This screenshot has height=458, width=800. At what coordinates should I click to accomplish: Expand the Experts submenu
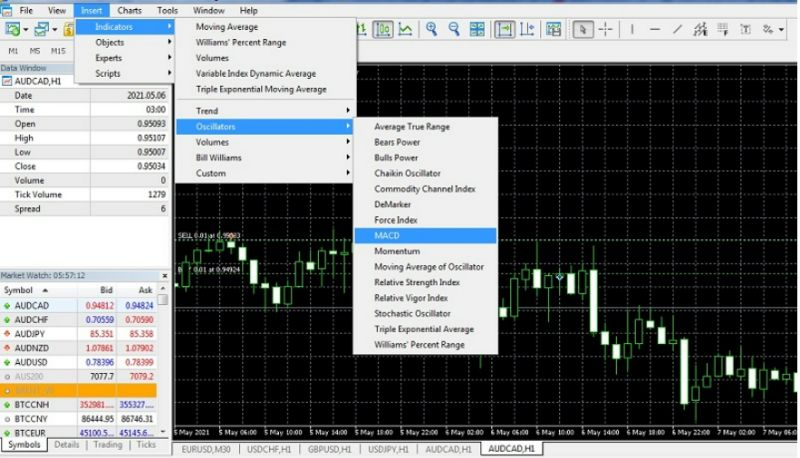coord(125,58)
